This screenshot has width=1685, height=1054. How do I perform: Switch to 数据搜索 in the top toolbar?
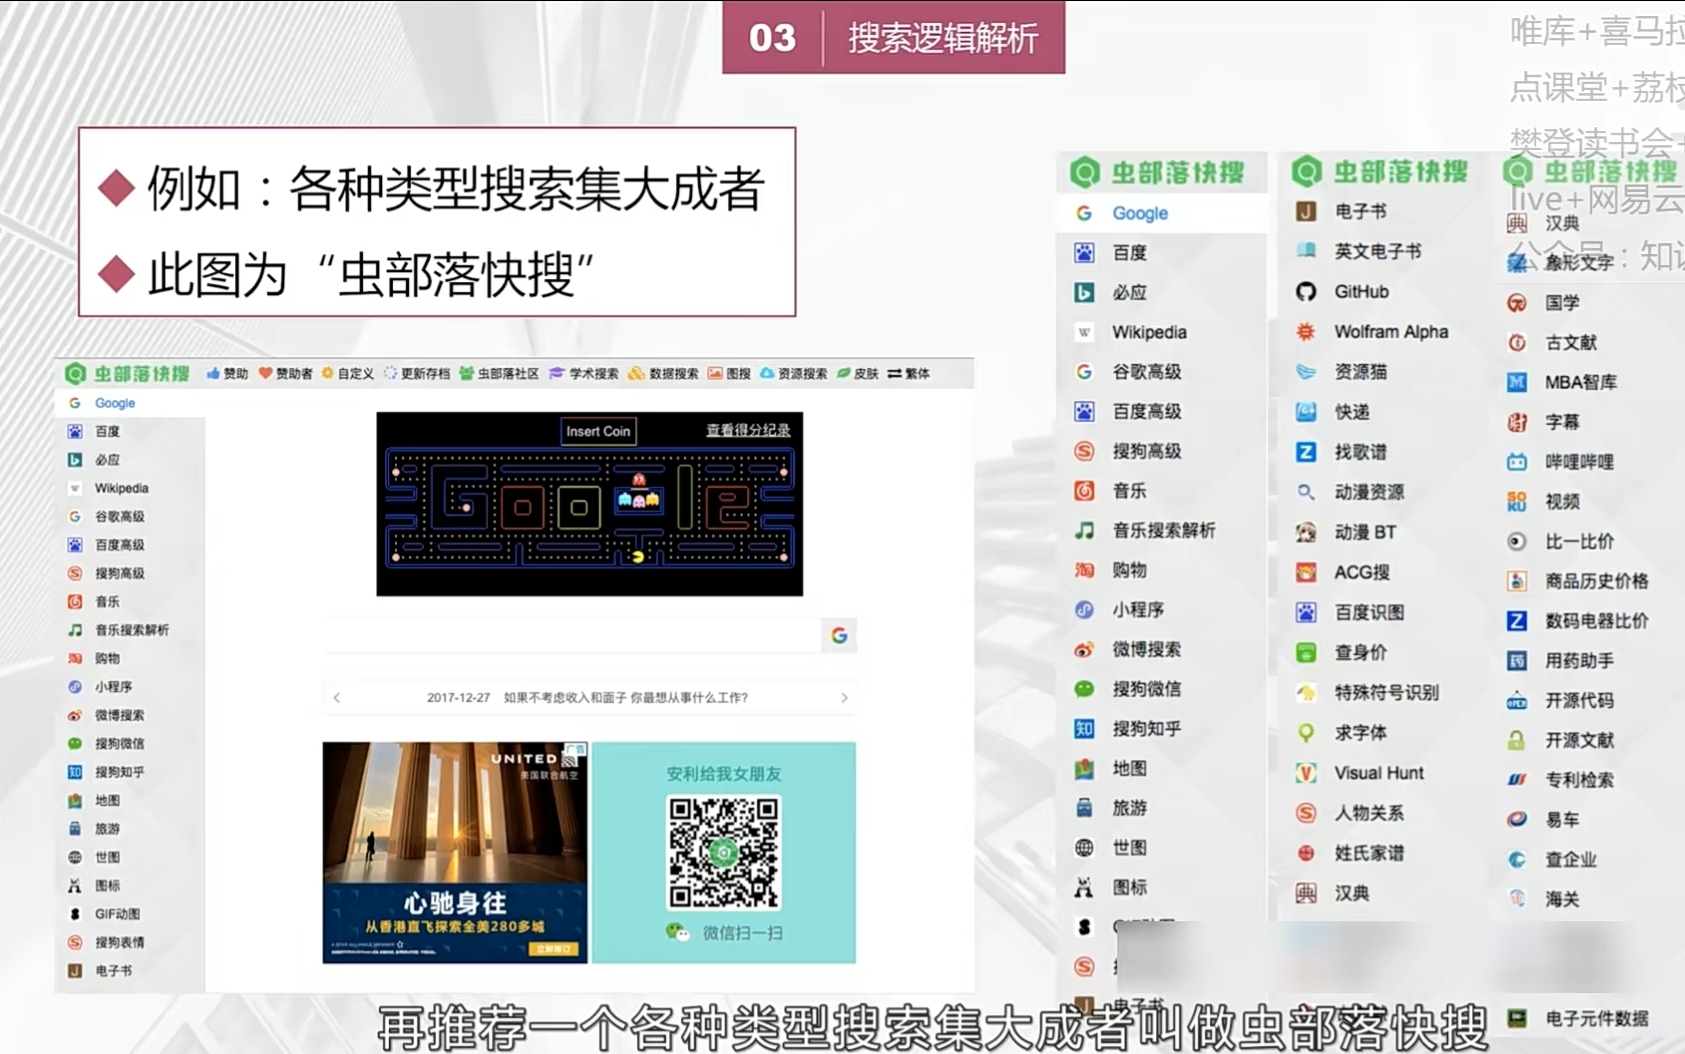(663, 373)
